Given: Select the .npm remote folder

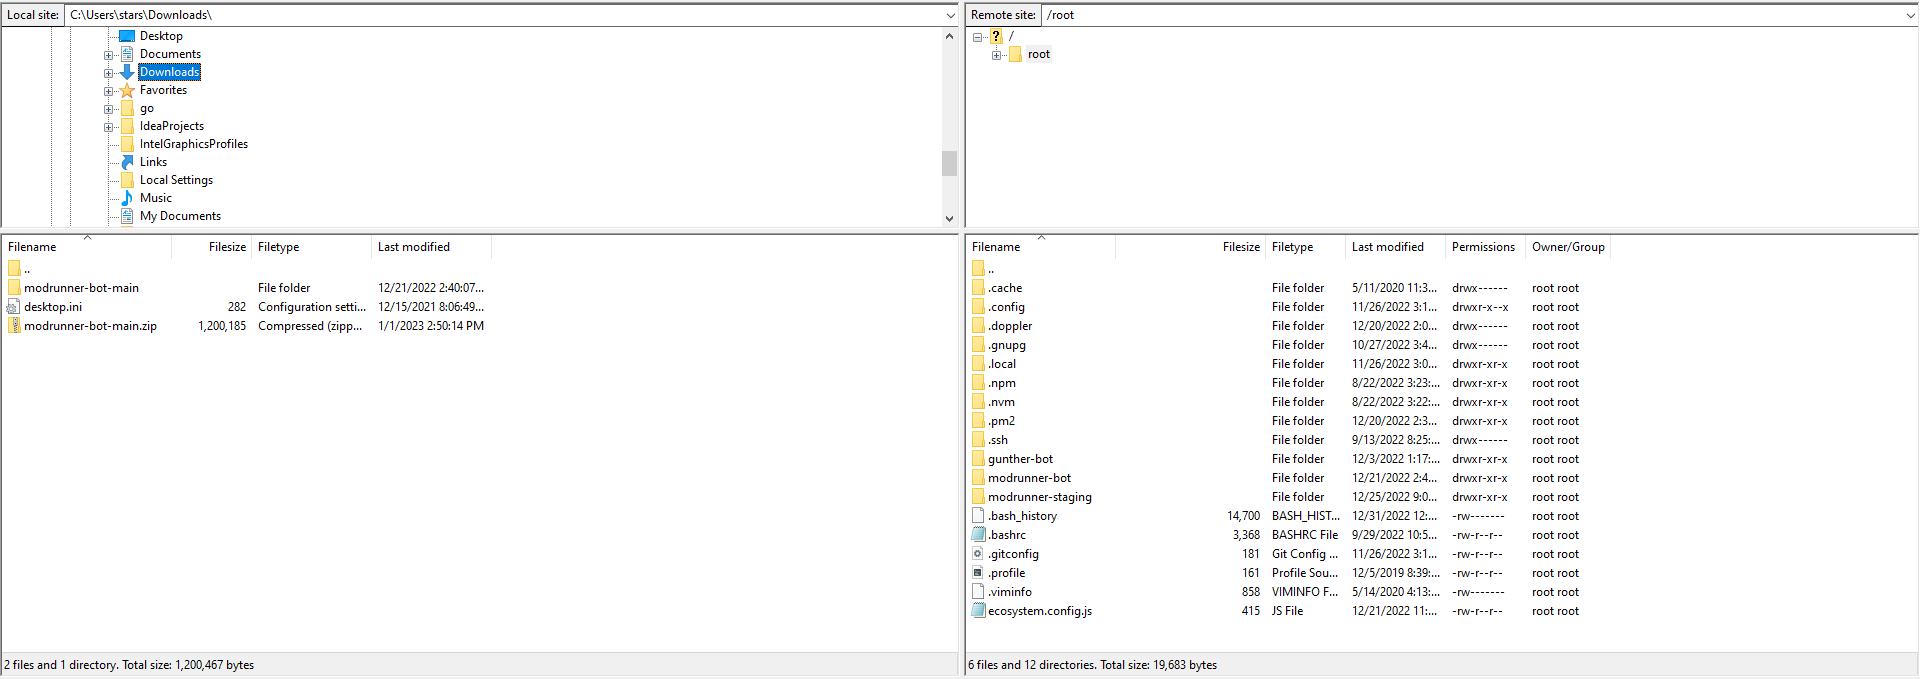Looking at the screenshot, I should click(1002, 383).
